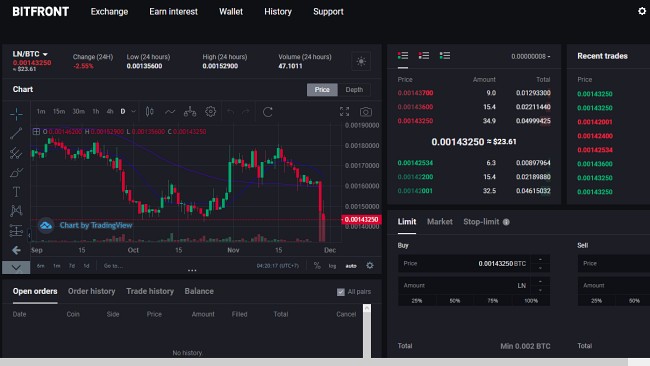
Task: Set chart interval to 15m
Action: pos(59,111)
